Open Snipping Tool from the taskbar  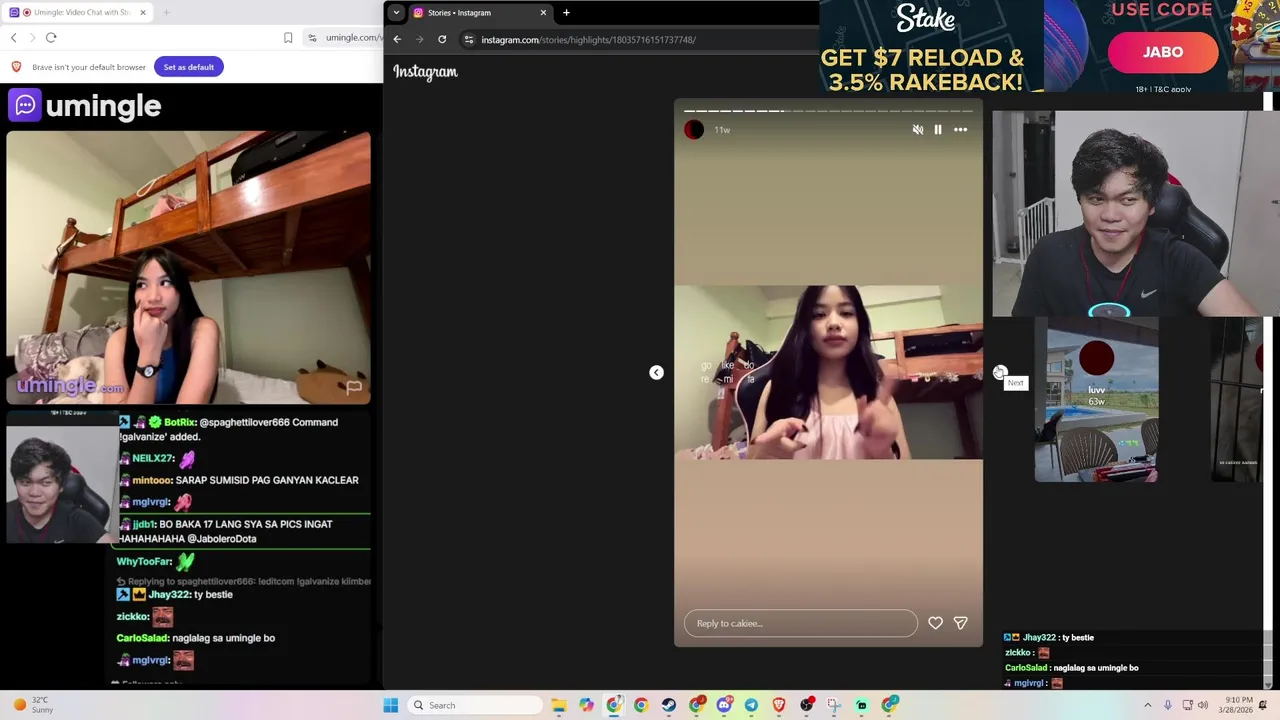point(834,705)
